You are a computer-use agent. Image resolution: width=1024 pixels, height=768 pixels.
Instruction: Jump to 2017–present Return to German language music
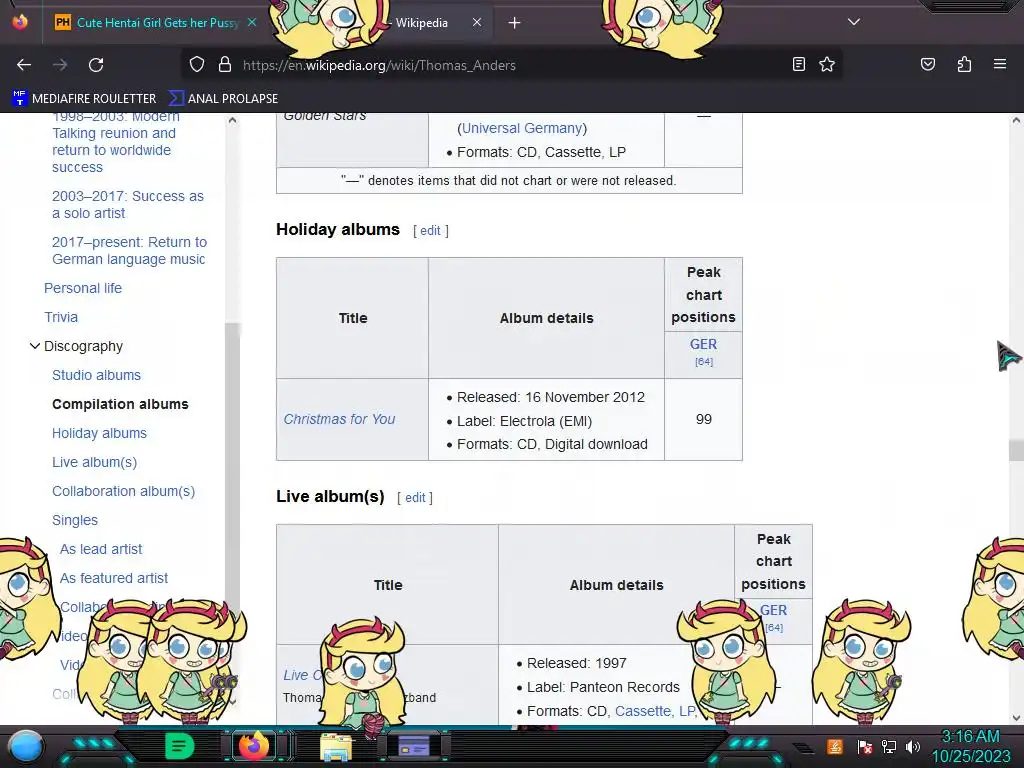(x=129, y=251)
